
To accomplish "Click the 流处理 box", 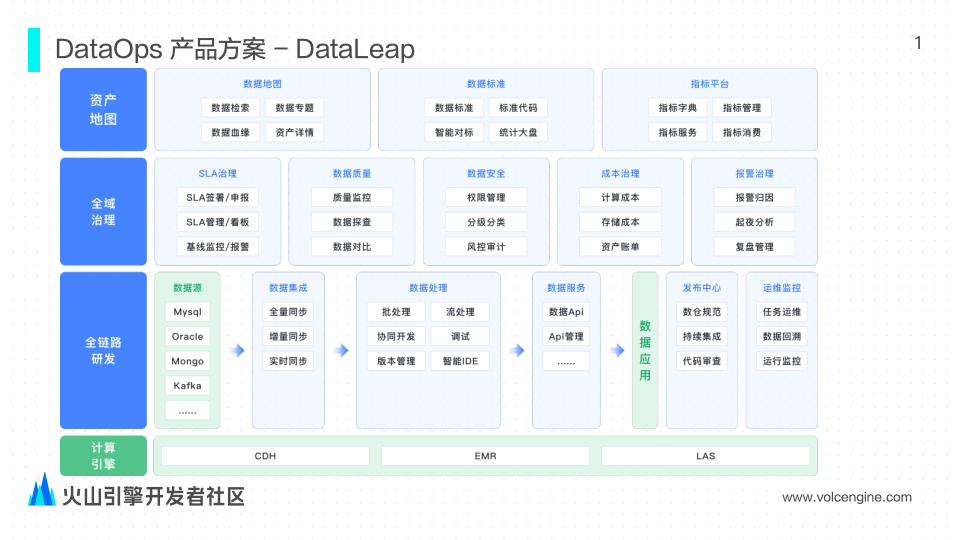I will tap(460, 312).
